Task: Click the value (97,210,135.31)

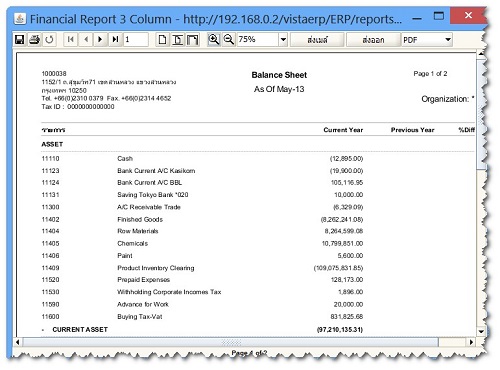Action: [340, 330]
